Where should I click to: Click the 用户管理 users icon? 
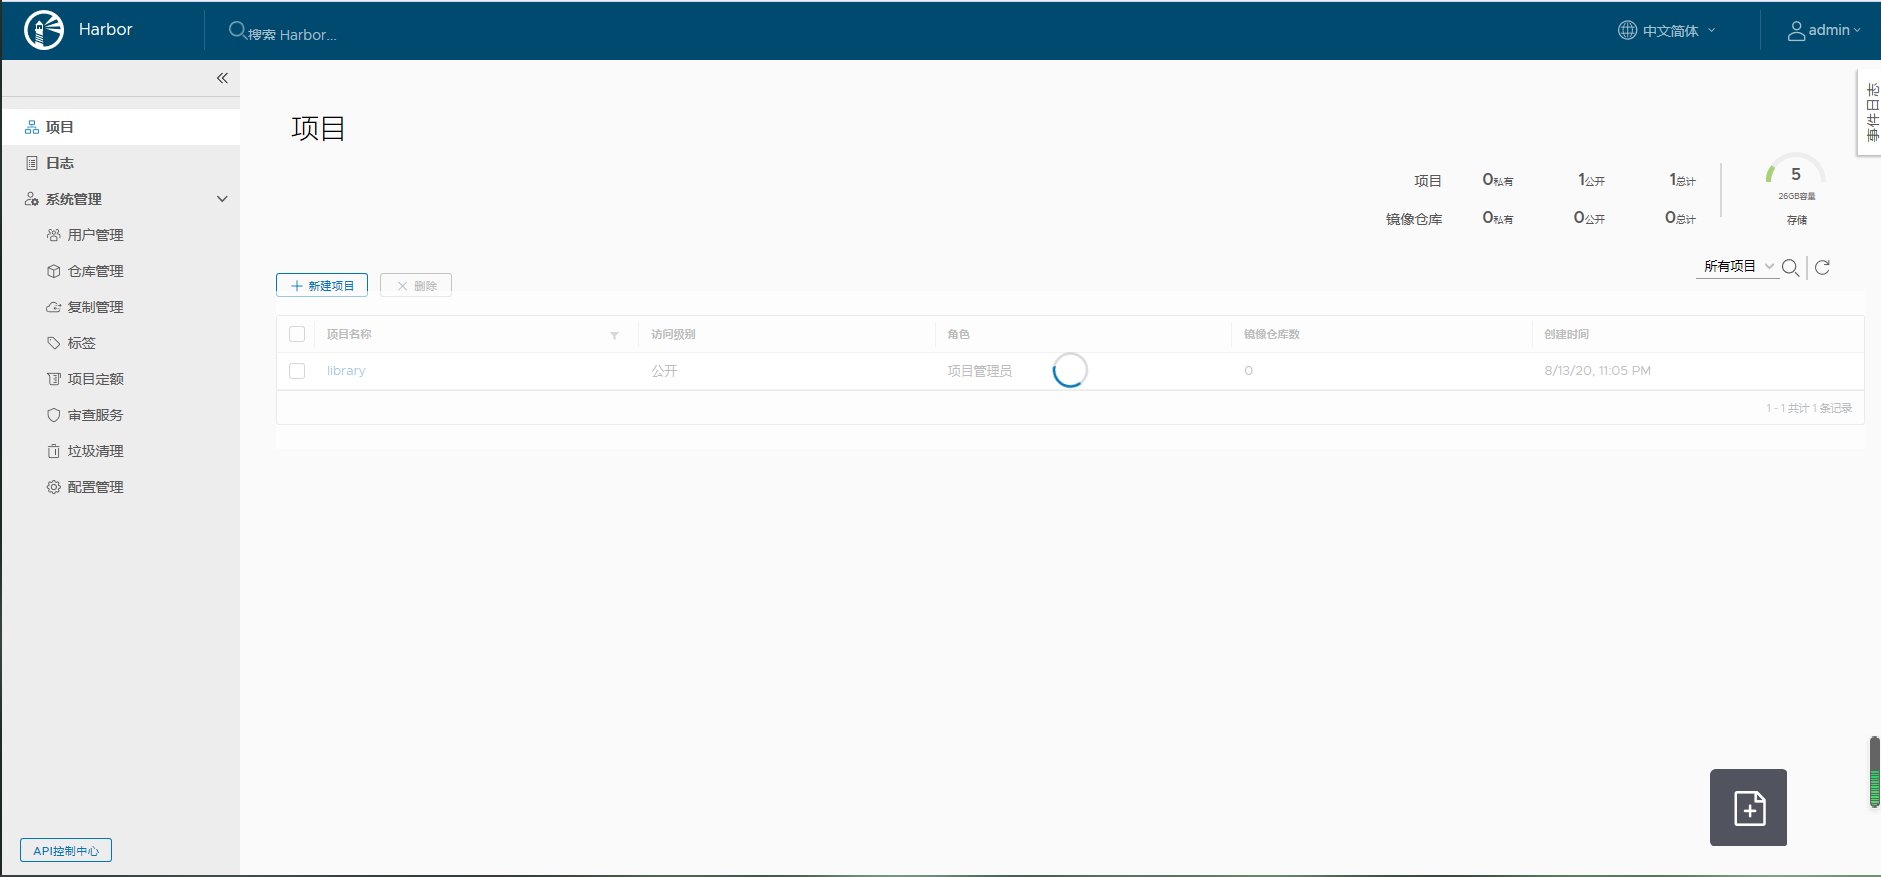pyautogui.click(x=54, y=235)
